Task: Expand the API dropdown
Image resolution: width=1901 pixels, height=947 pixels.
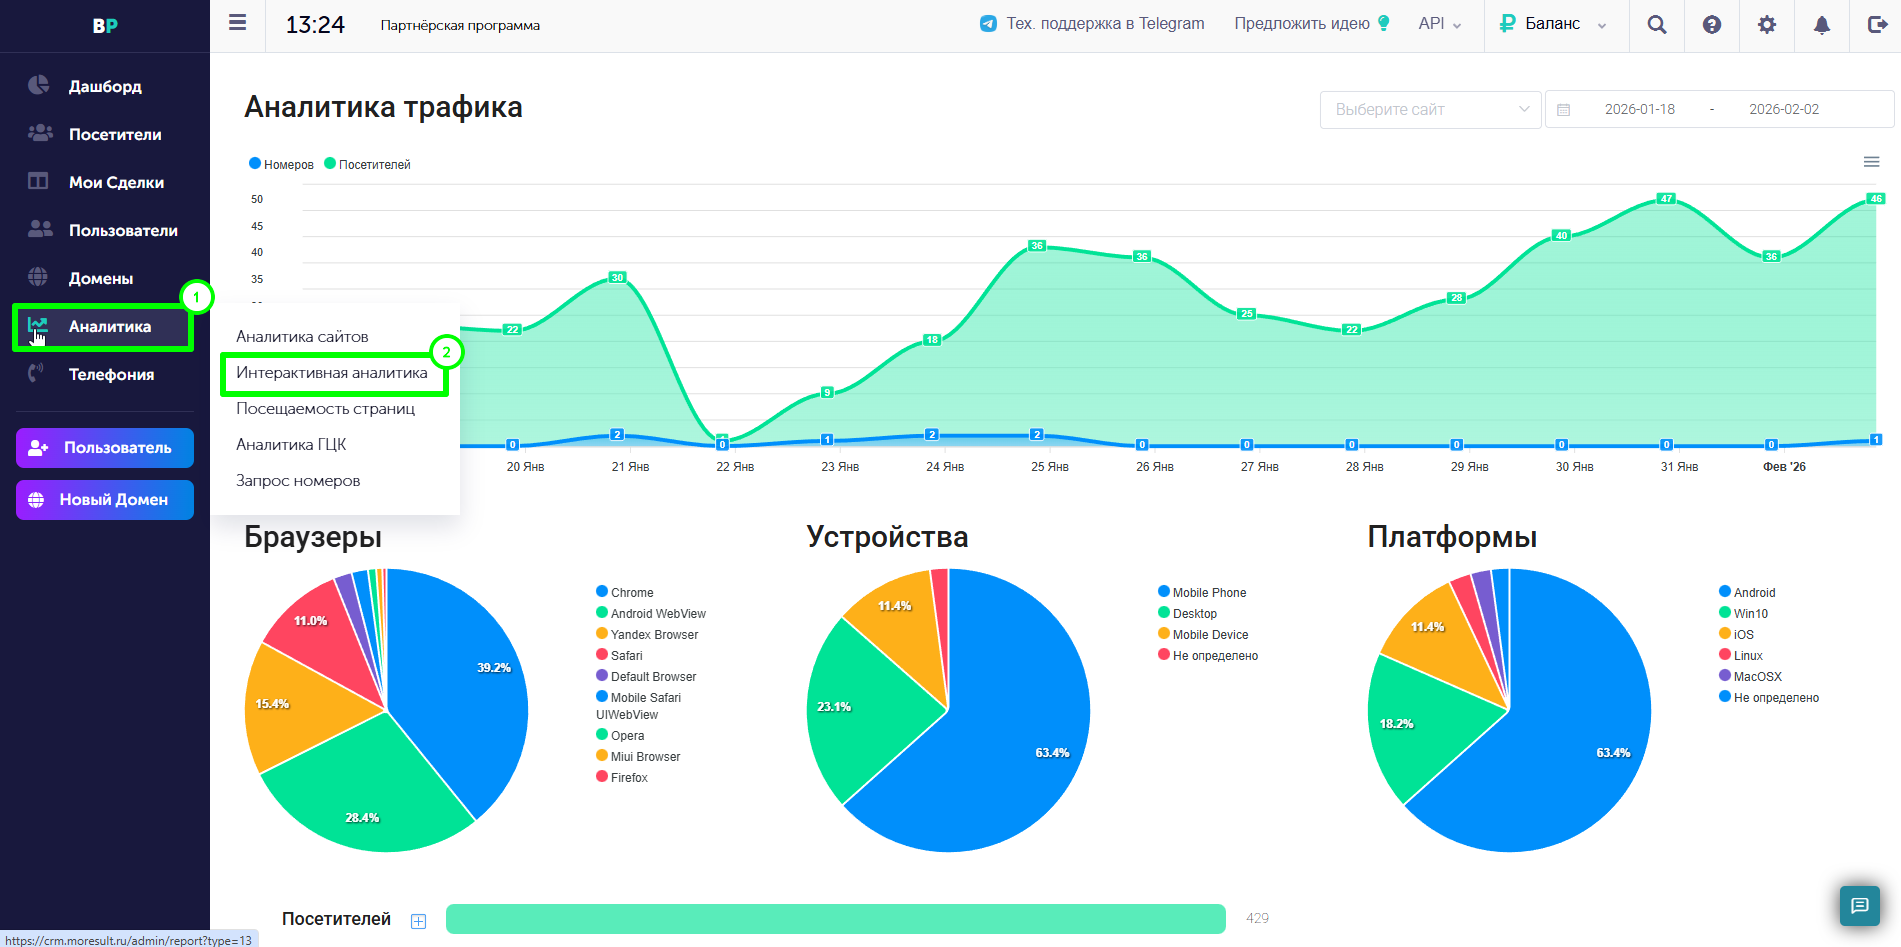Action: [1440, 24]
